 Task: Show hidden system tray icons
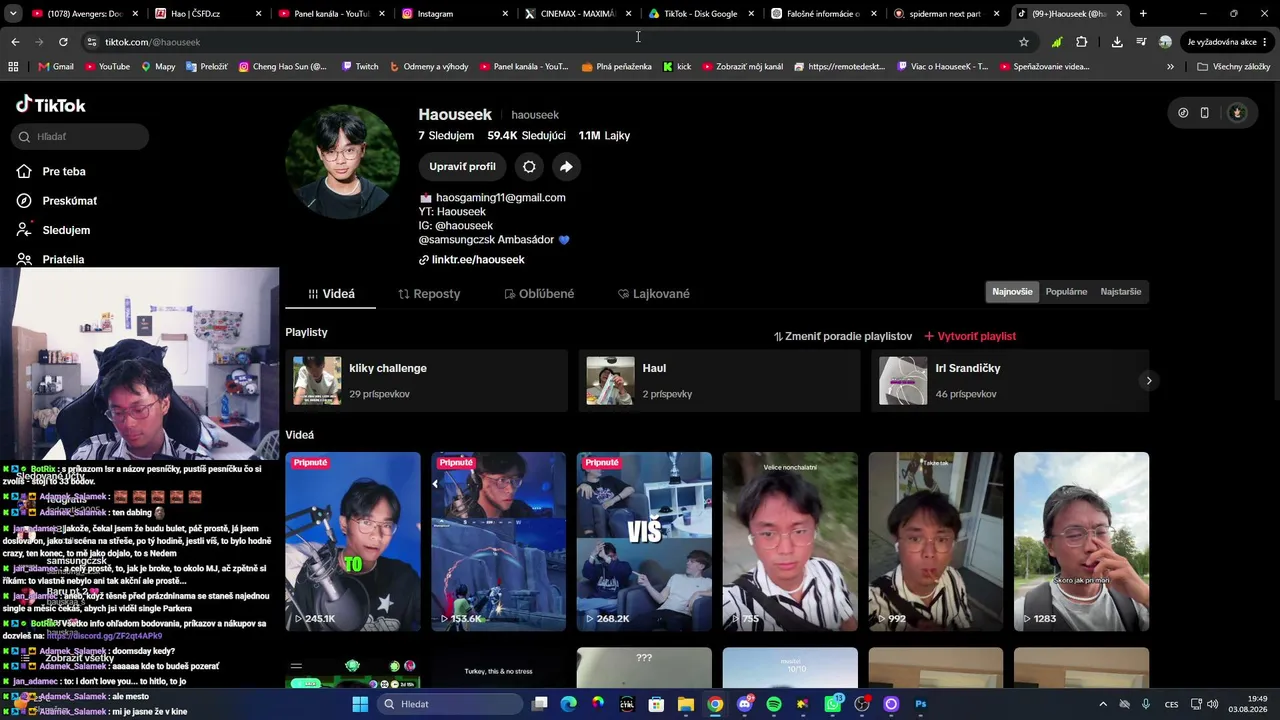pyautogui.click(x=1103, y=704)
